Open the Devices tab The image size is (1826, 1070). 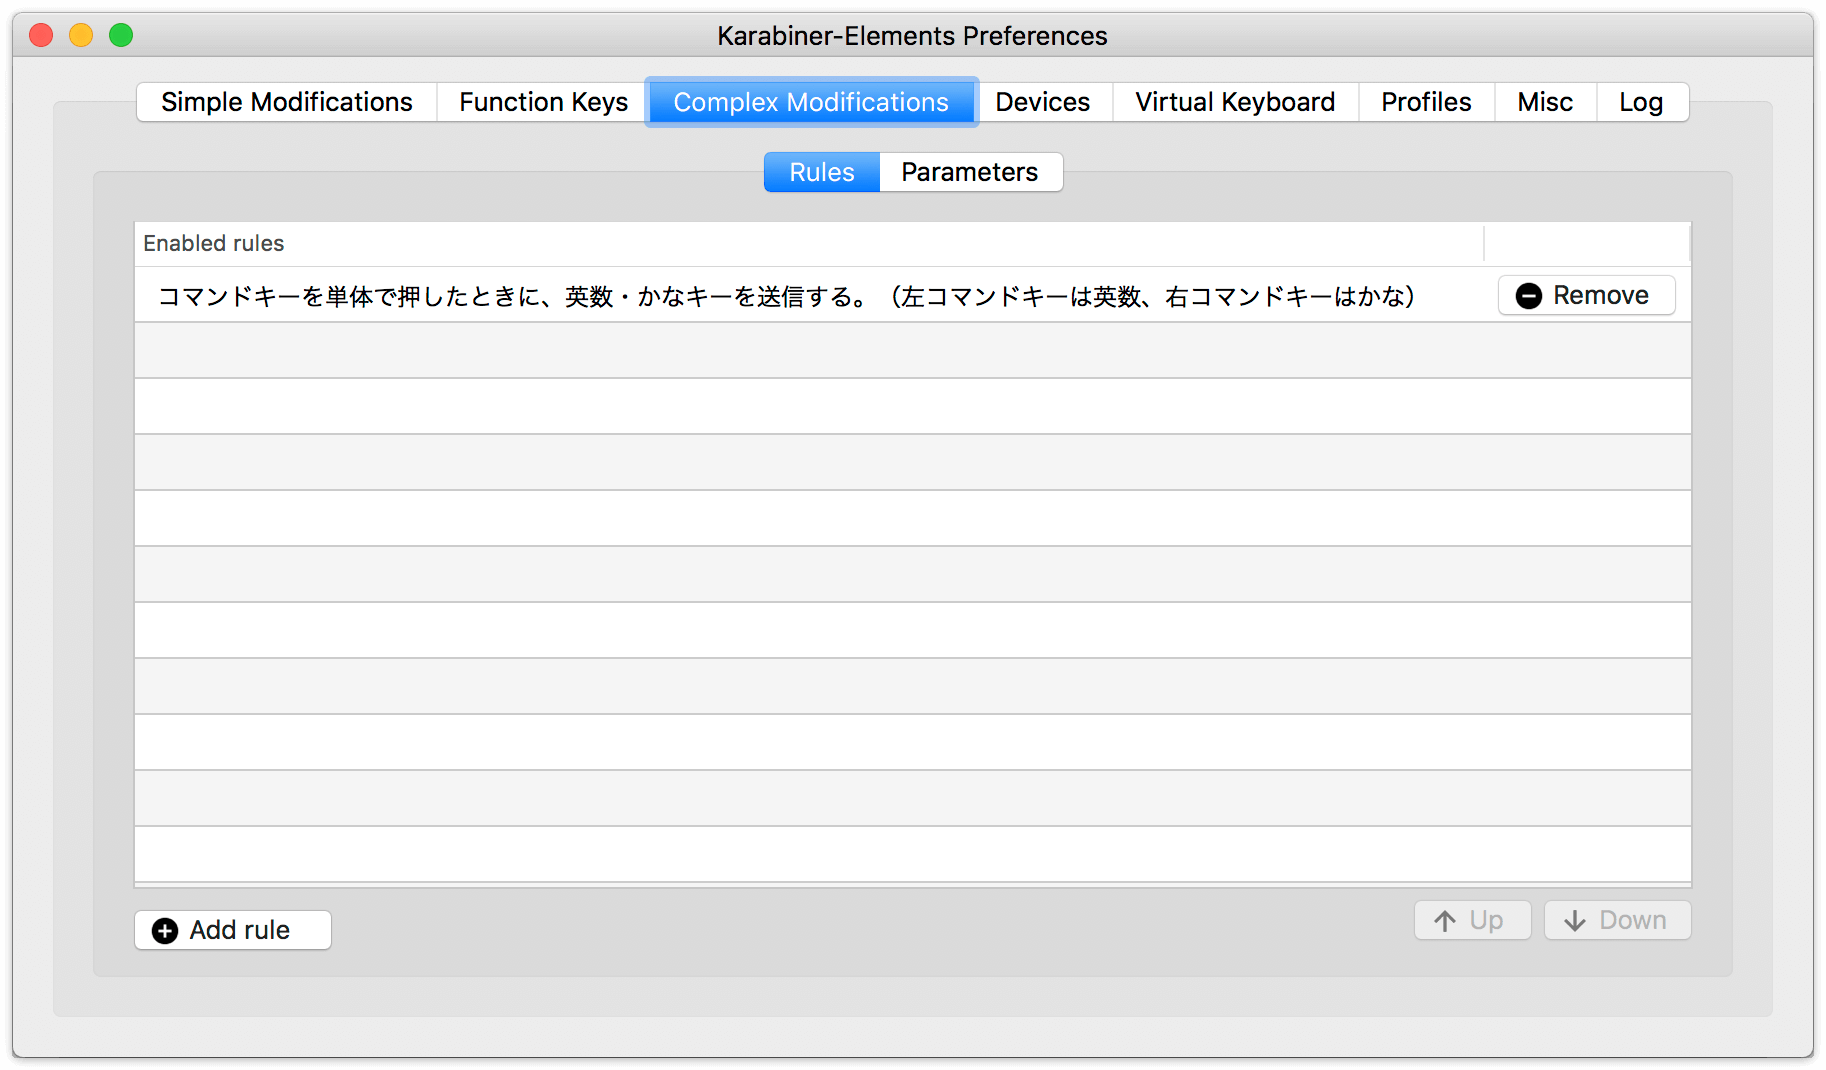click(1042, 102)
